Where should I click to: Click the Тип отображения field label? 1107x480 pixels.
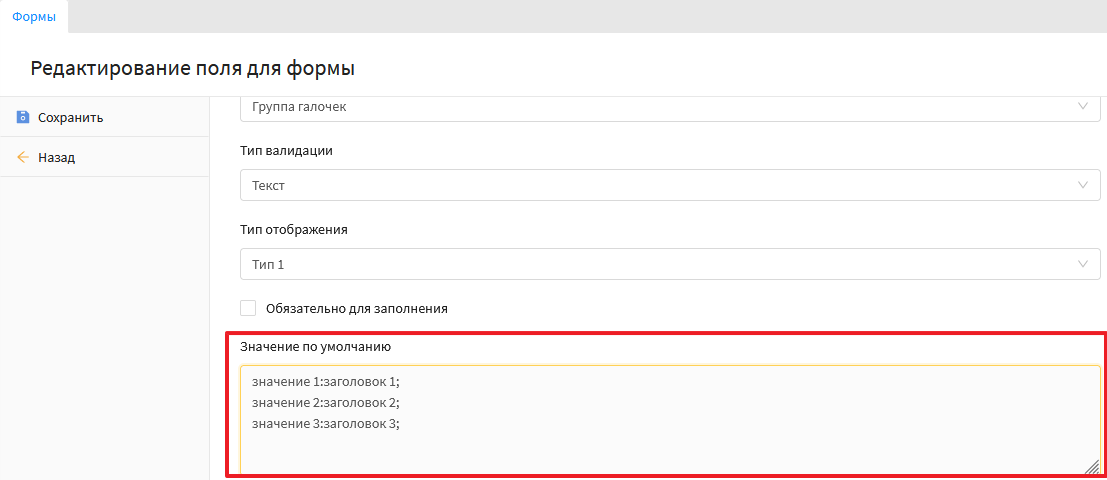pos(293,229)
